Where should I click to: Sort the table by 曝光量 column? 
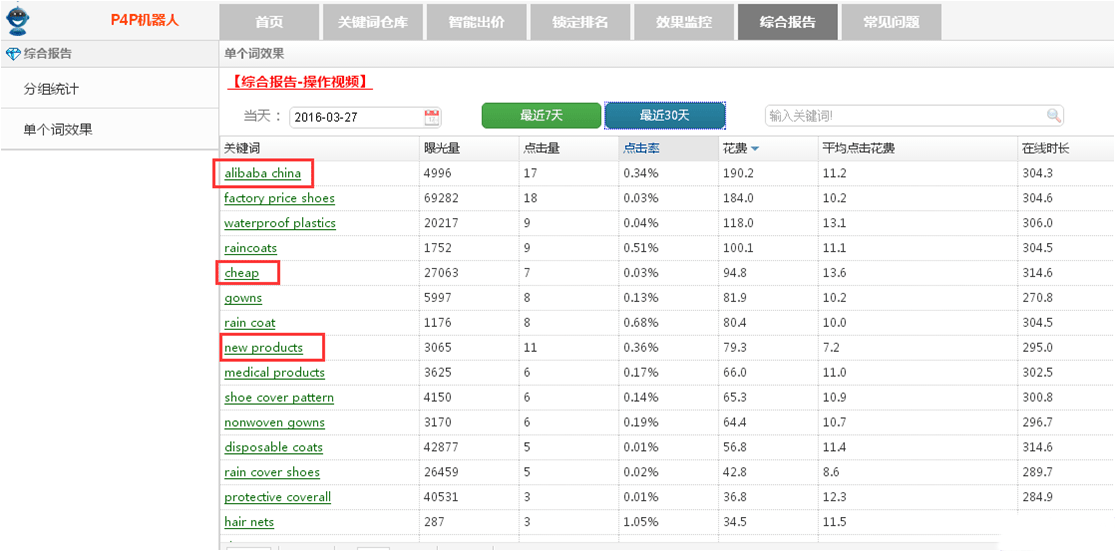(442, 148)
